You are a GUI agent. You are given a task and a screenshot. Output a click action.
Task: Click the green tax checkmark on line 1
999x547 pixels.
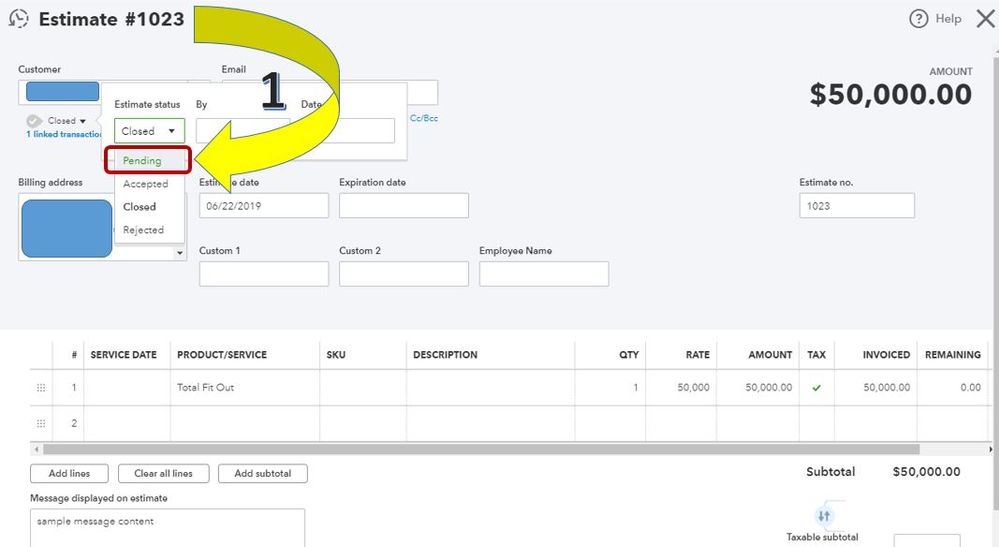[816, 387]
